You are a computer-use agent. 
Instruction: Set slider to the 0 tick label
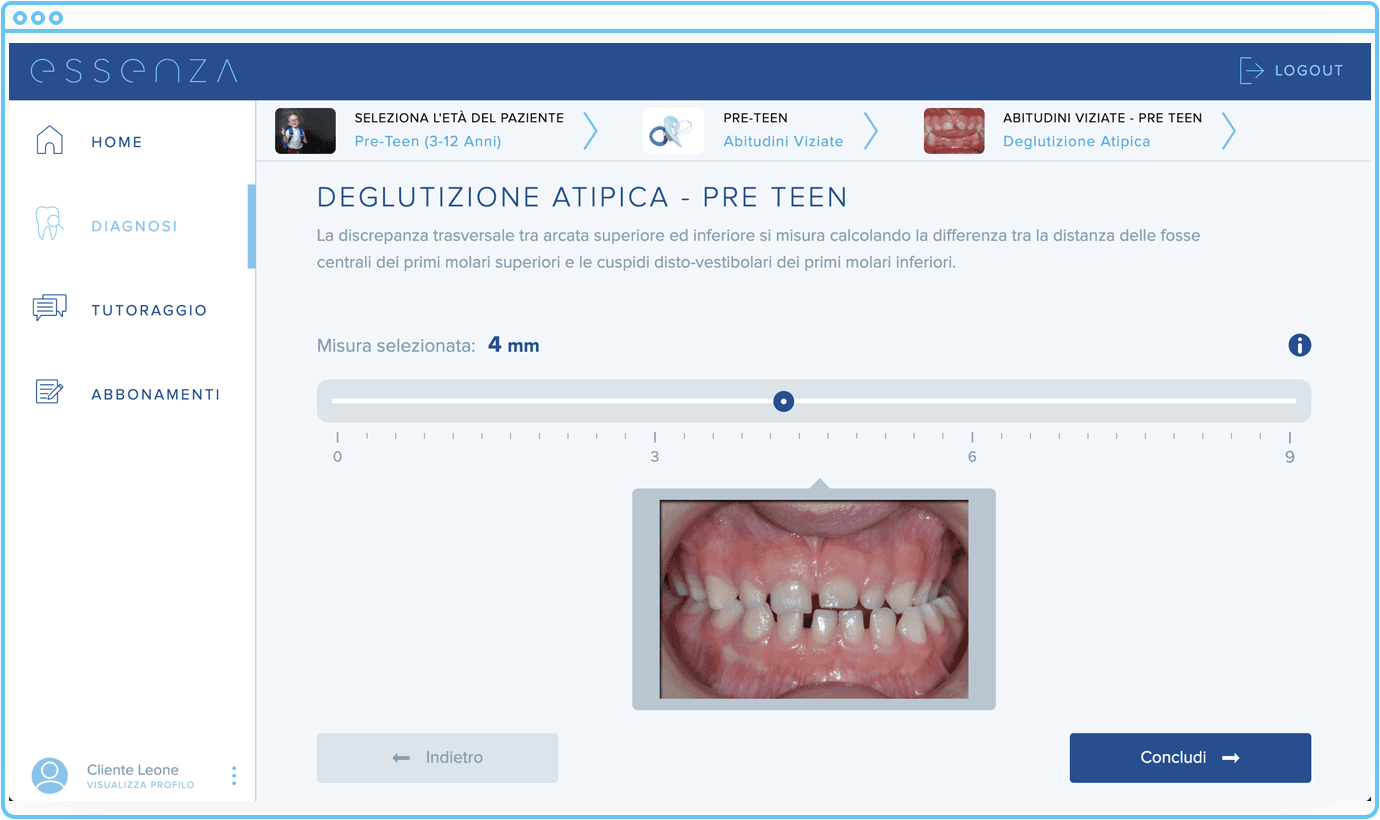337,457
